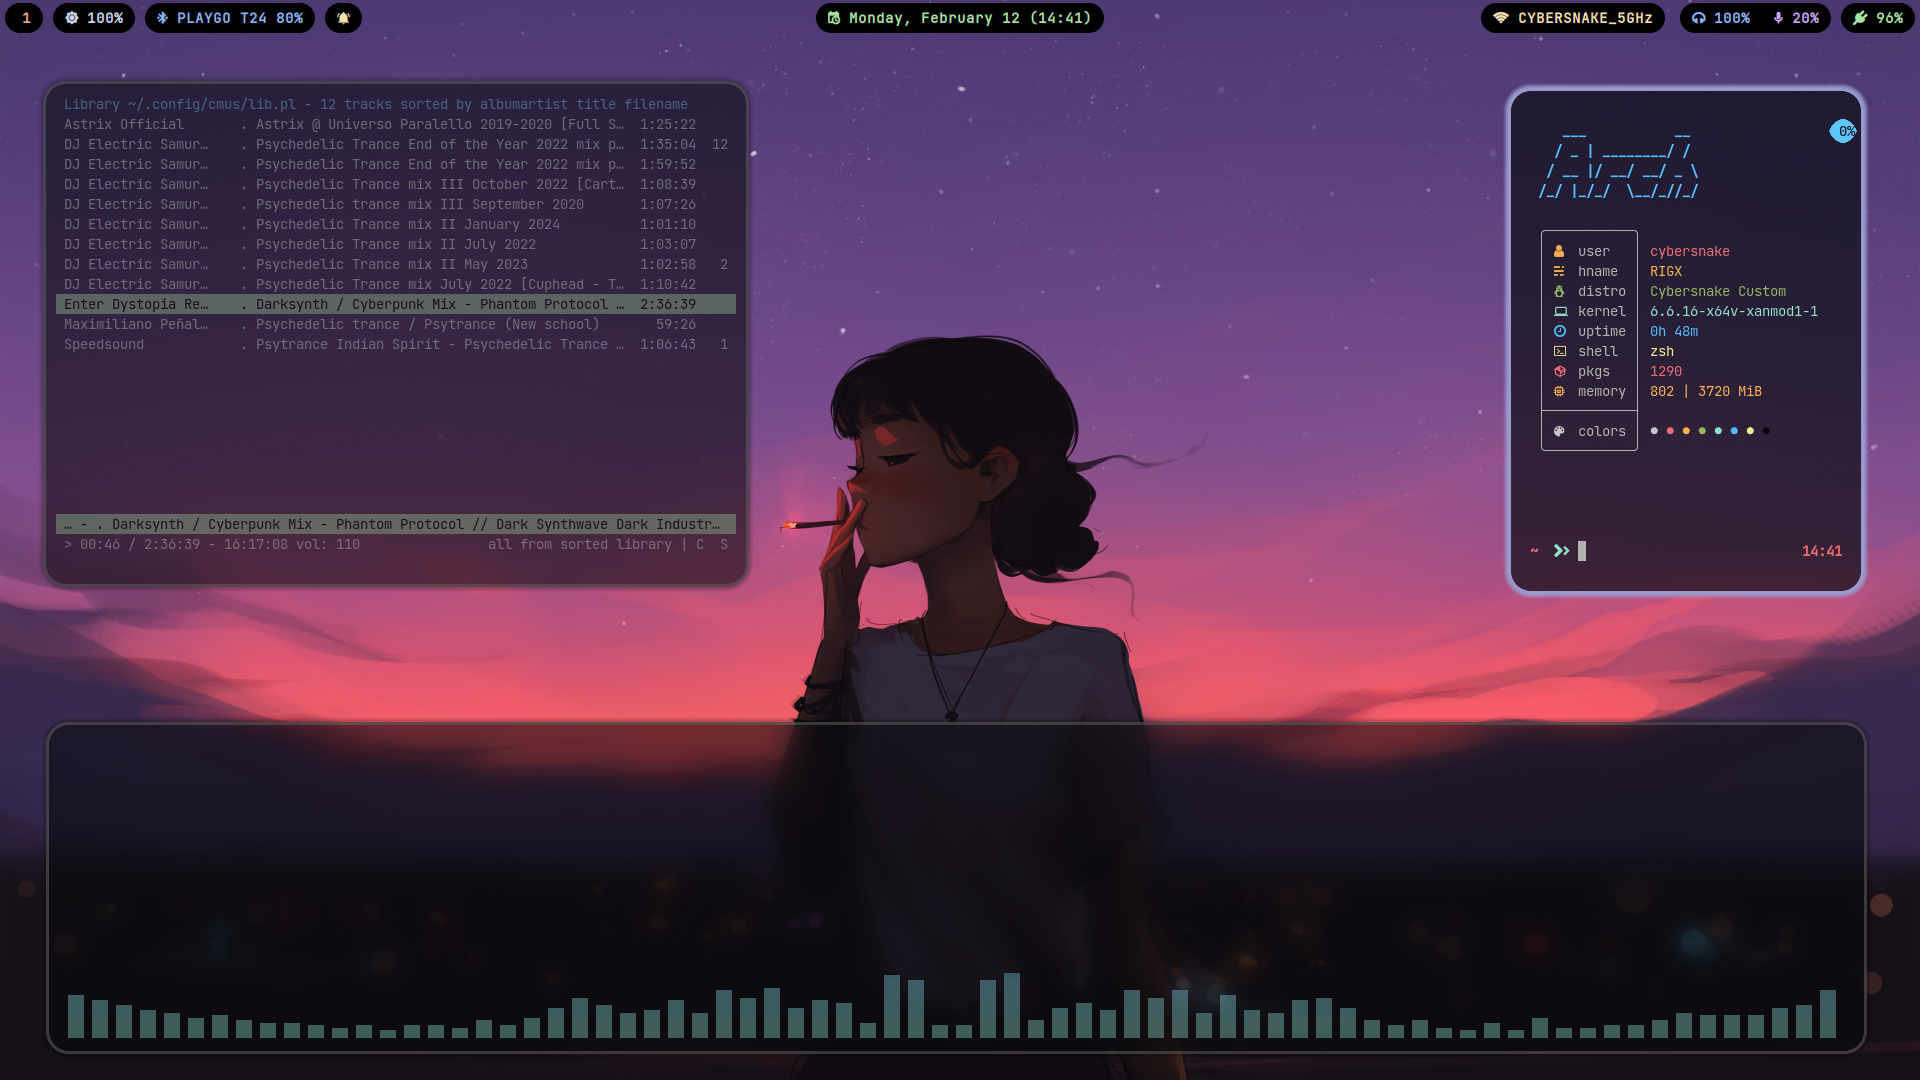Click the Library header line in cmus

(375, 104)
